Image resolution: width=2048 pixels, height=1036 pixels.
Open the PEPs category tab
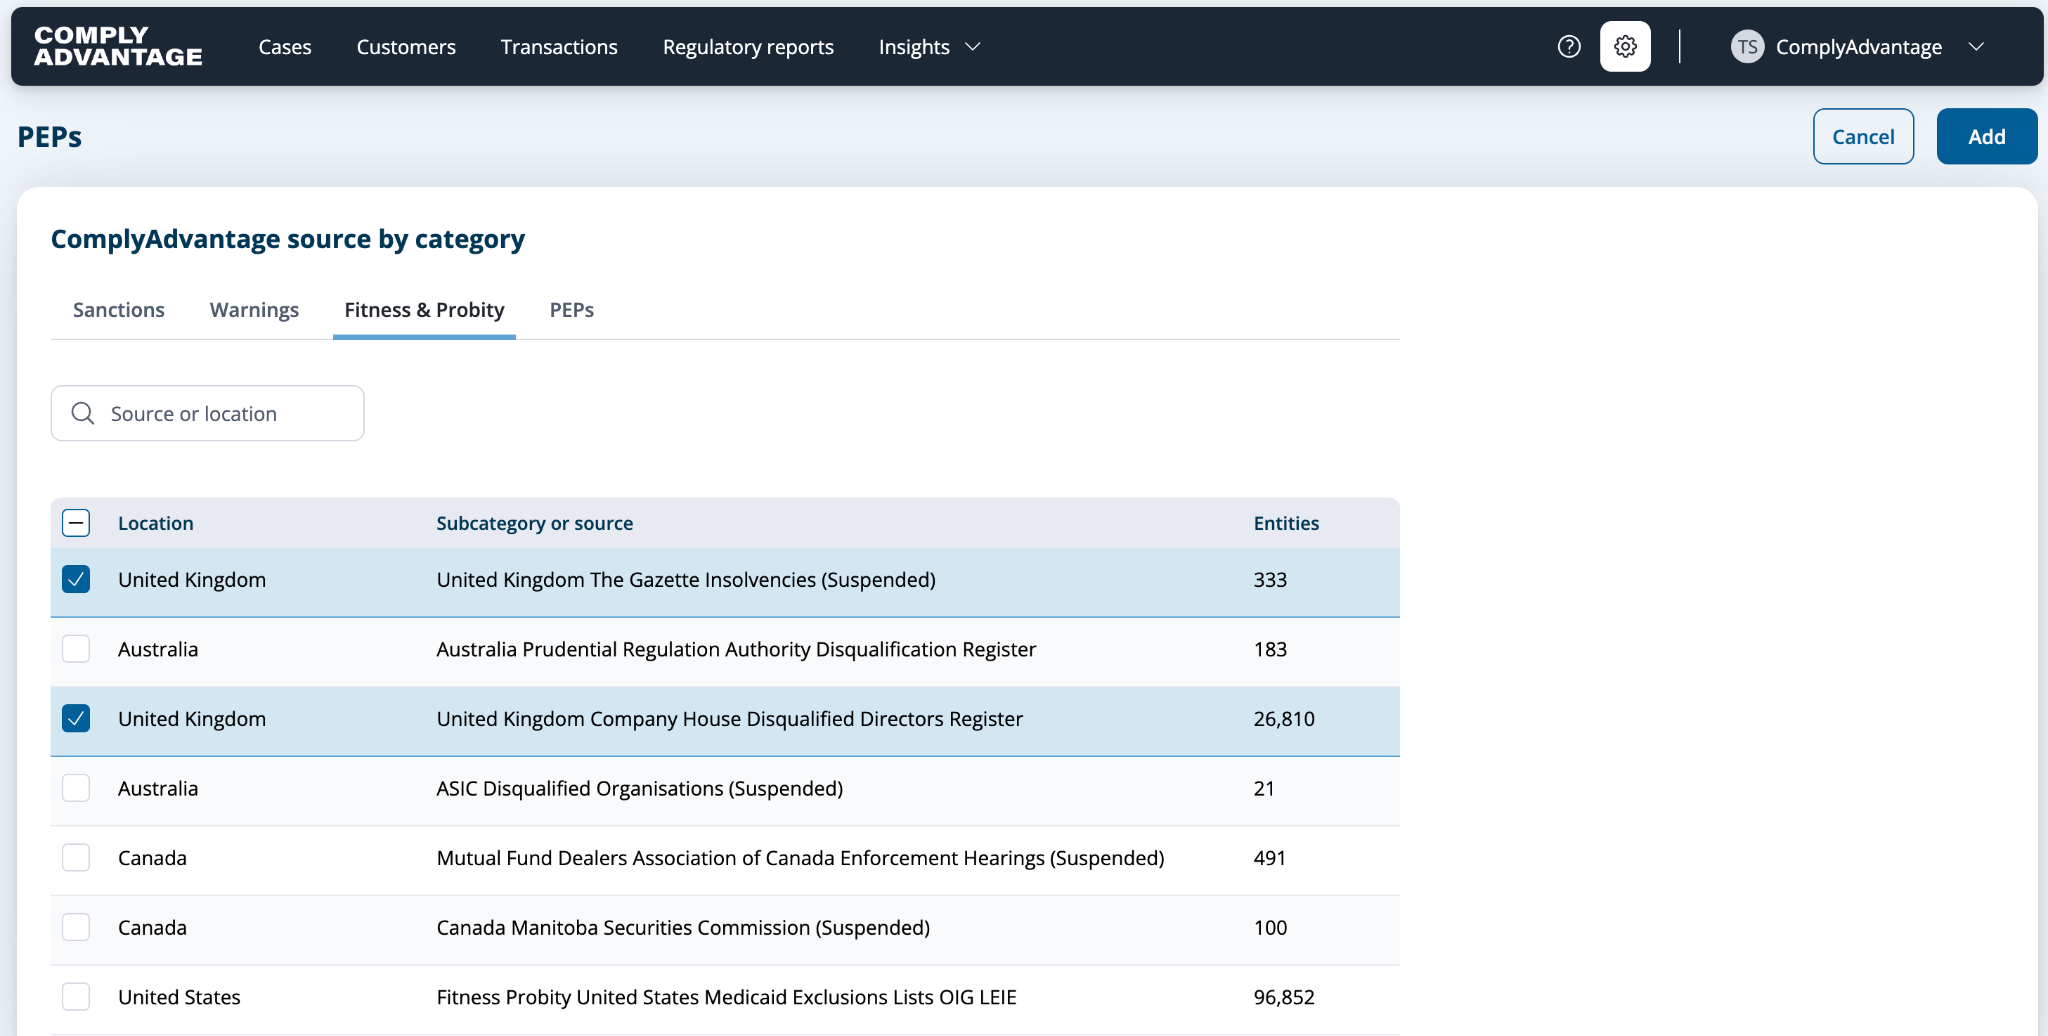coord(572,310)
